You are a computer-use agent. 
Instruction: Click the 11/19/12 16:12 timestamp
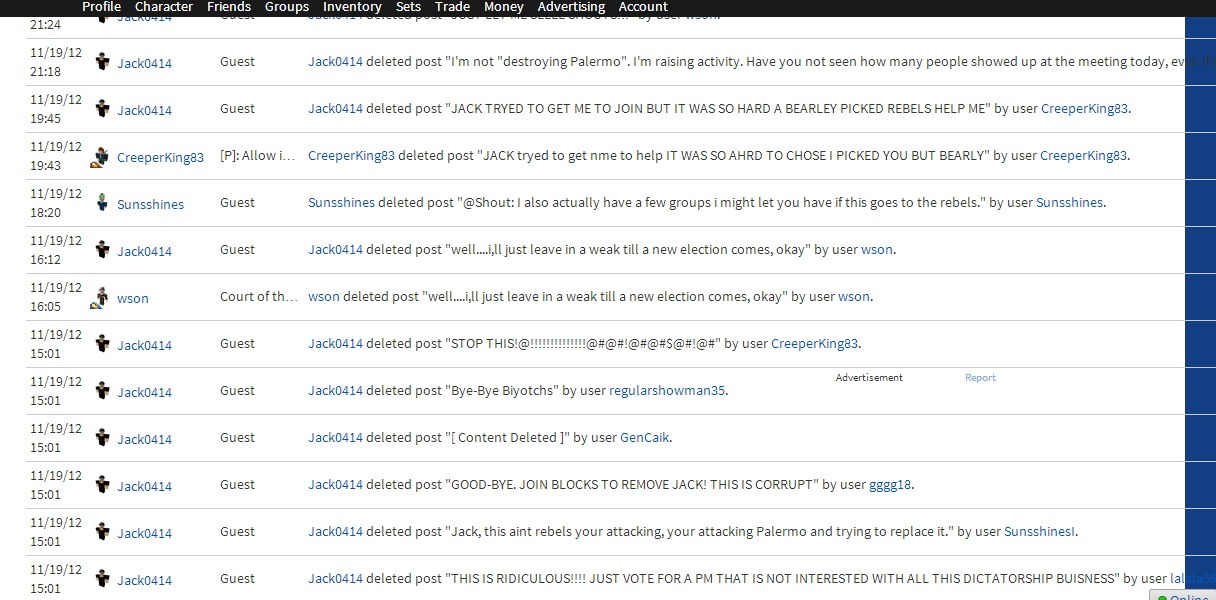pos(56,250)
